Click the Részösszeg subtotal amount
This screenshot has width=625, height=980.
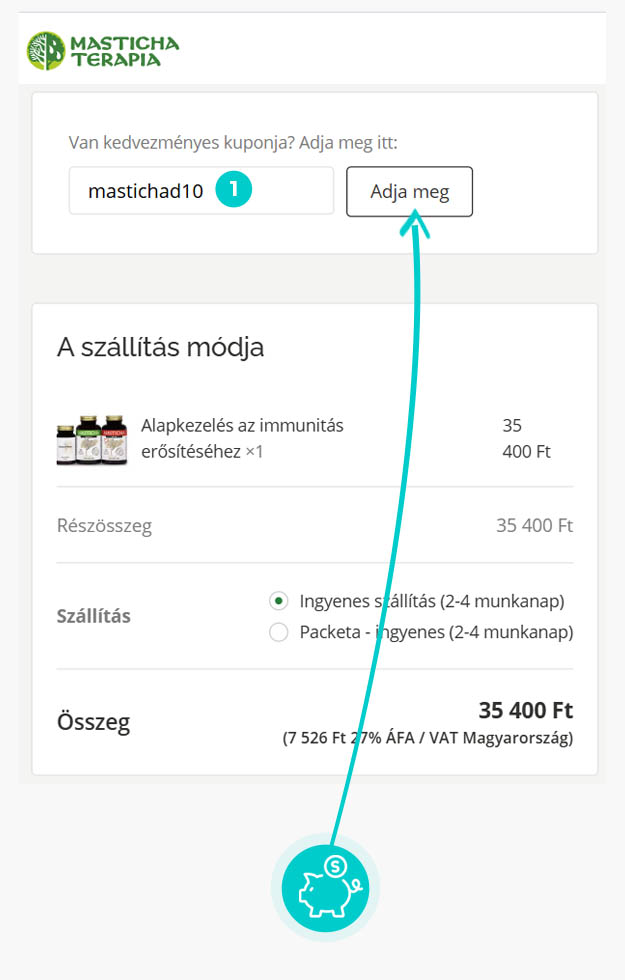point(534,526)
